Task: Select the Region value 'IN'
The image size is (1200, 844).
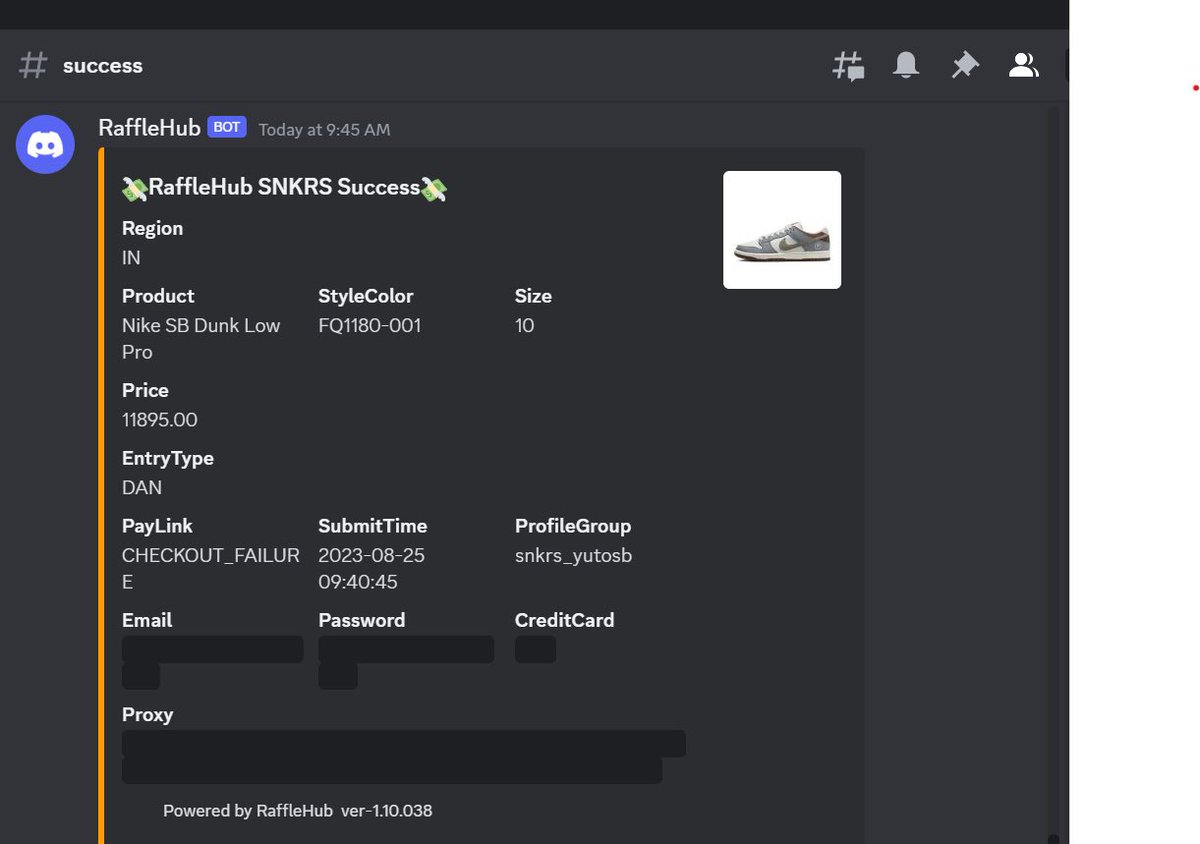Action: pos(131,258)
